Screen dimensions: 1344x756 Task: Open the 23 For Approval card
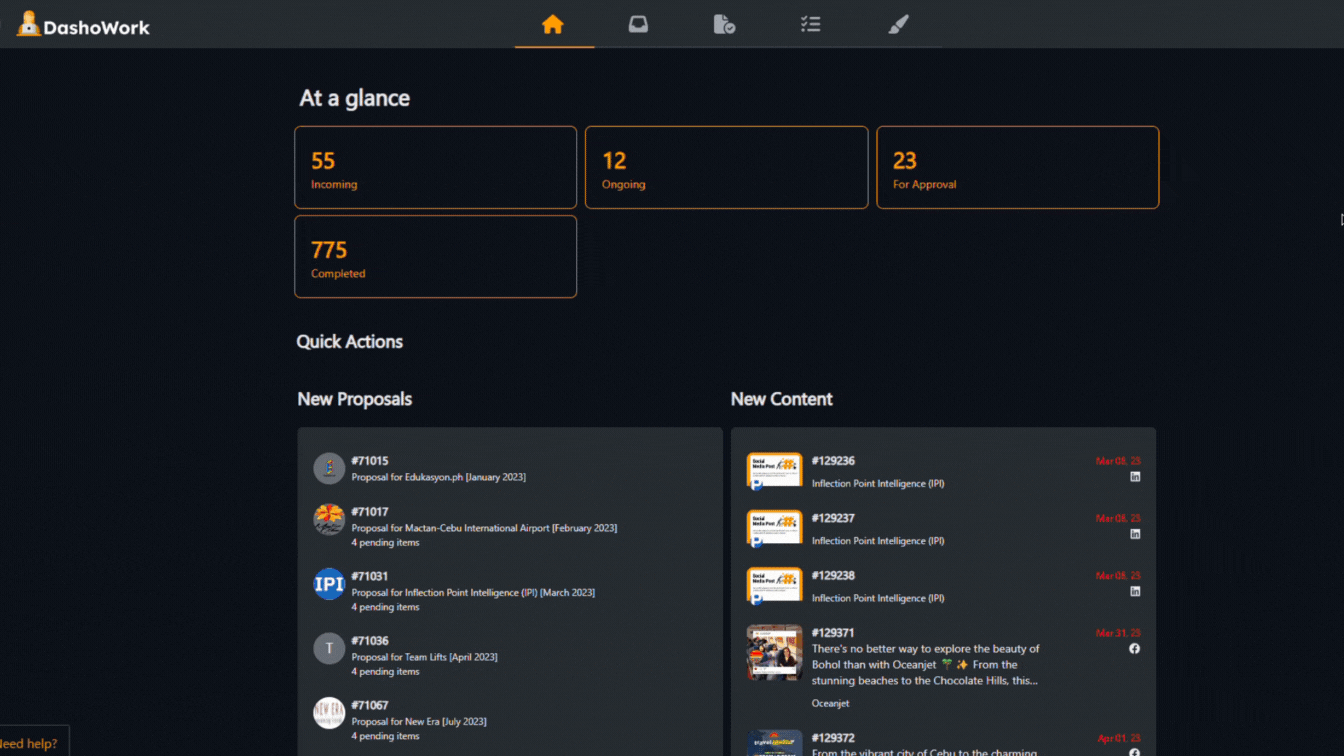[x=1018, y=167]
